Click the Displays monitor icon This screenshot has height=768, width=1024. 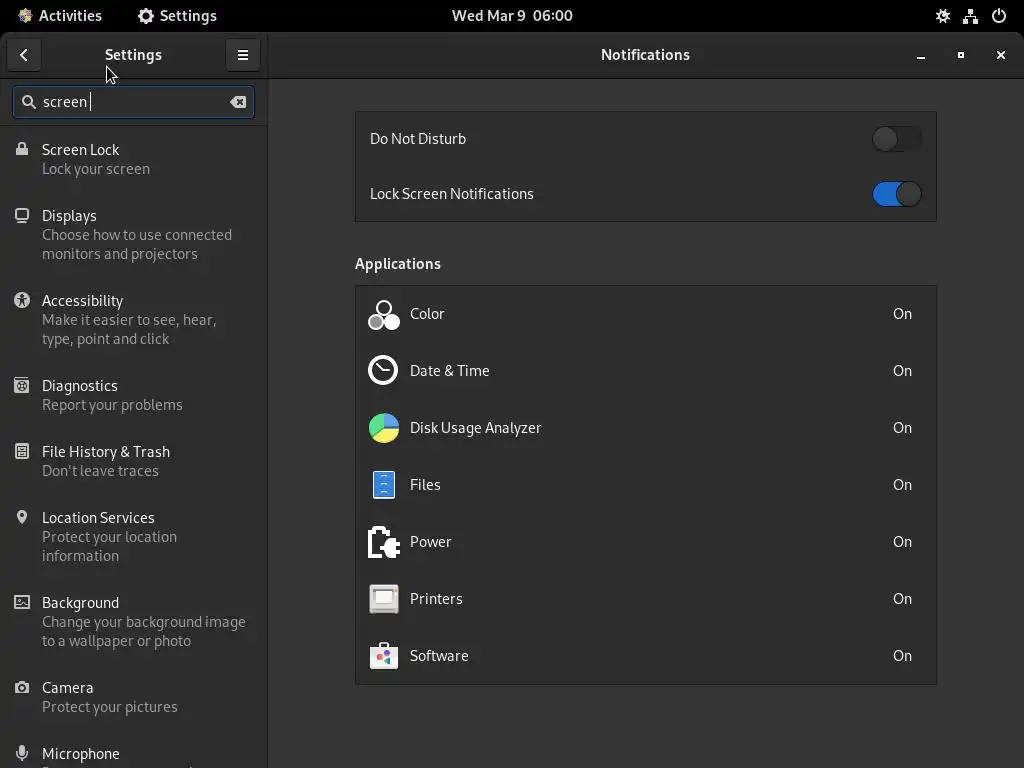tap(22, 215)
